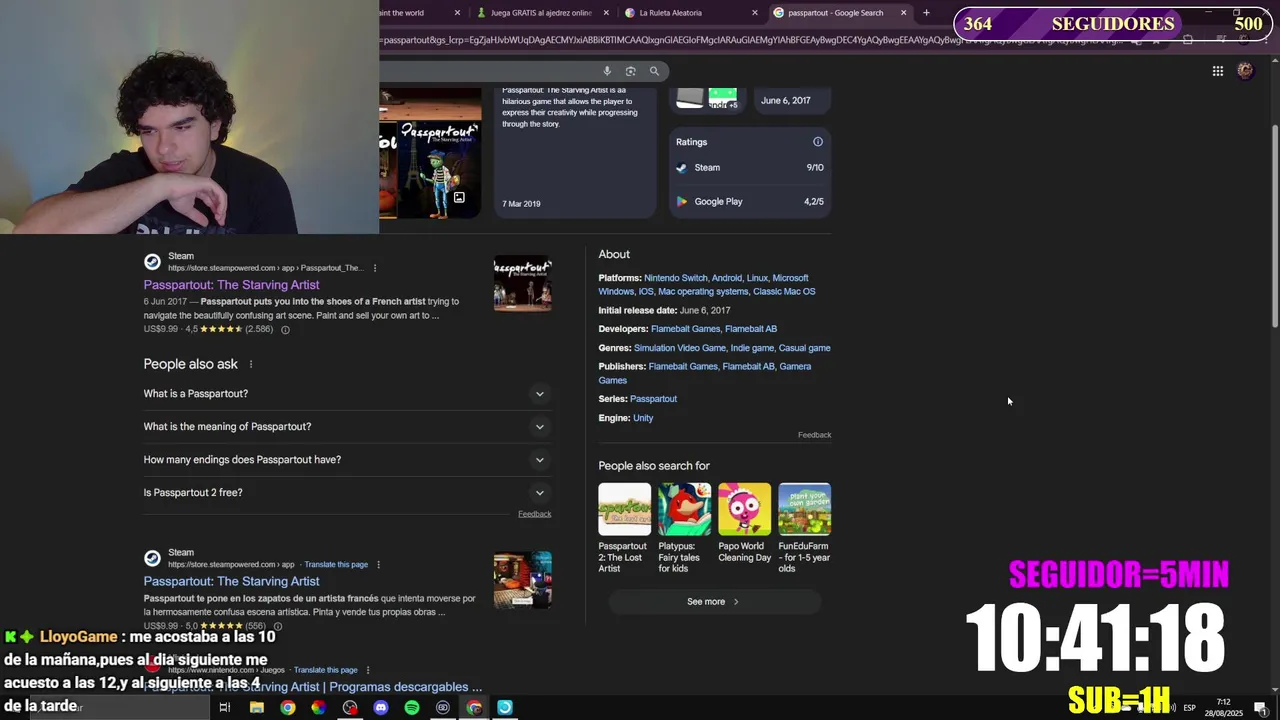This screenshot has width=1280, height=720.
Task: Click the first Chrome taskbar icon
Action: click(x=288, y=708)
